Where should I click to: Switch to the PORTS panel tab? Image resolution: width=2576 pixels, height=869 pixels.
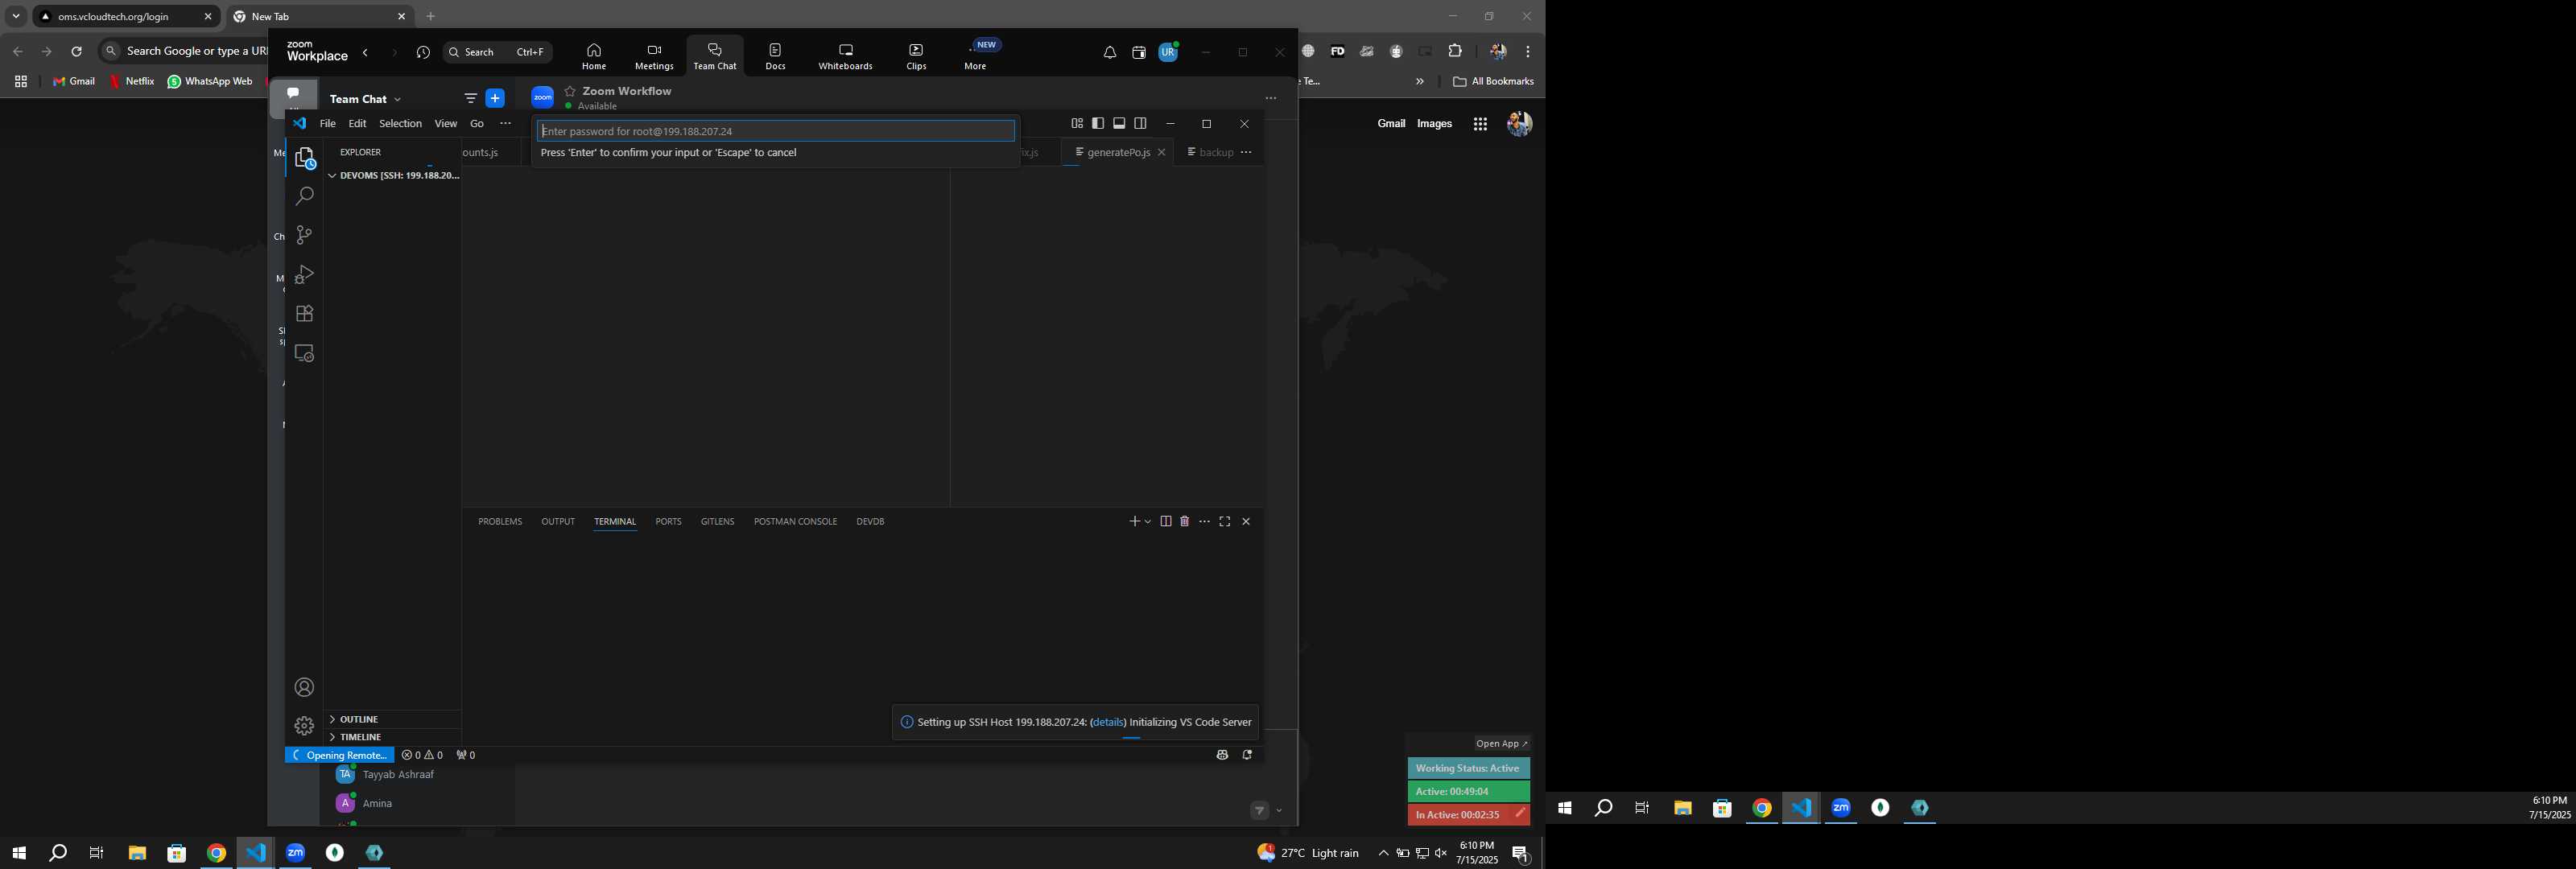coord(668,521)
